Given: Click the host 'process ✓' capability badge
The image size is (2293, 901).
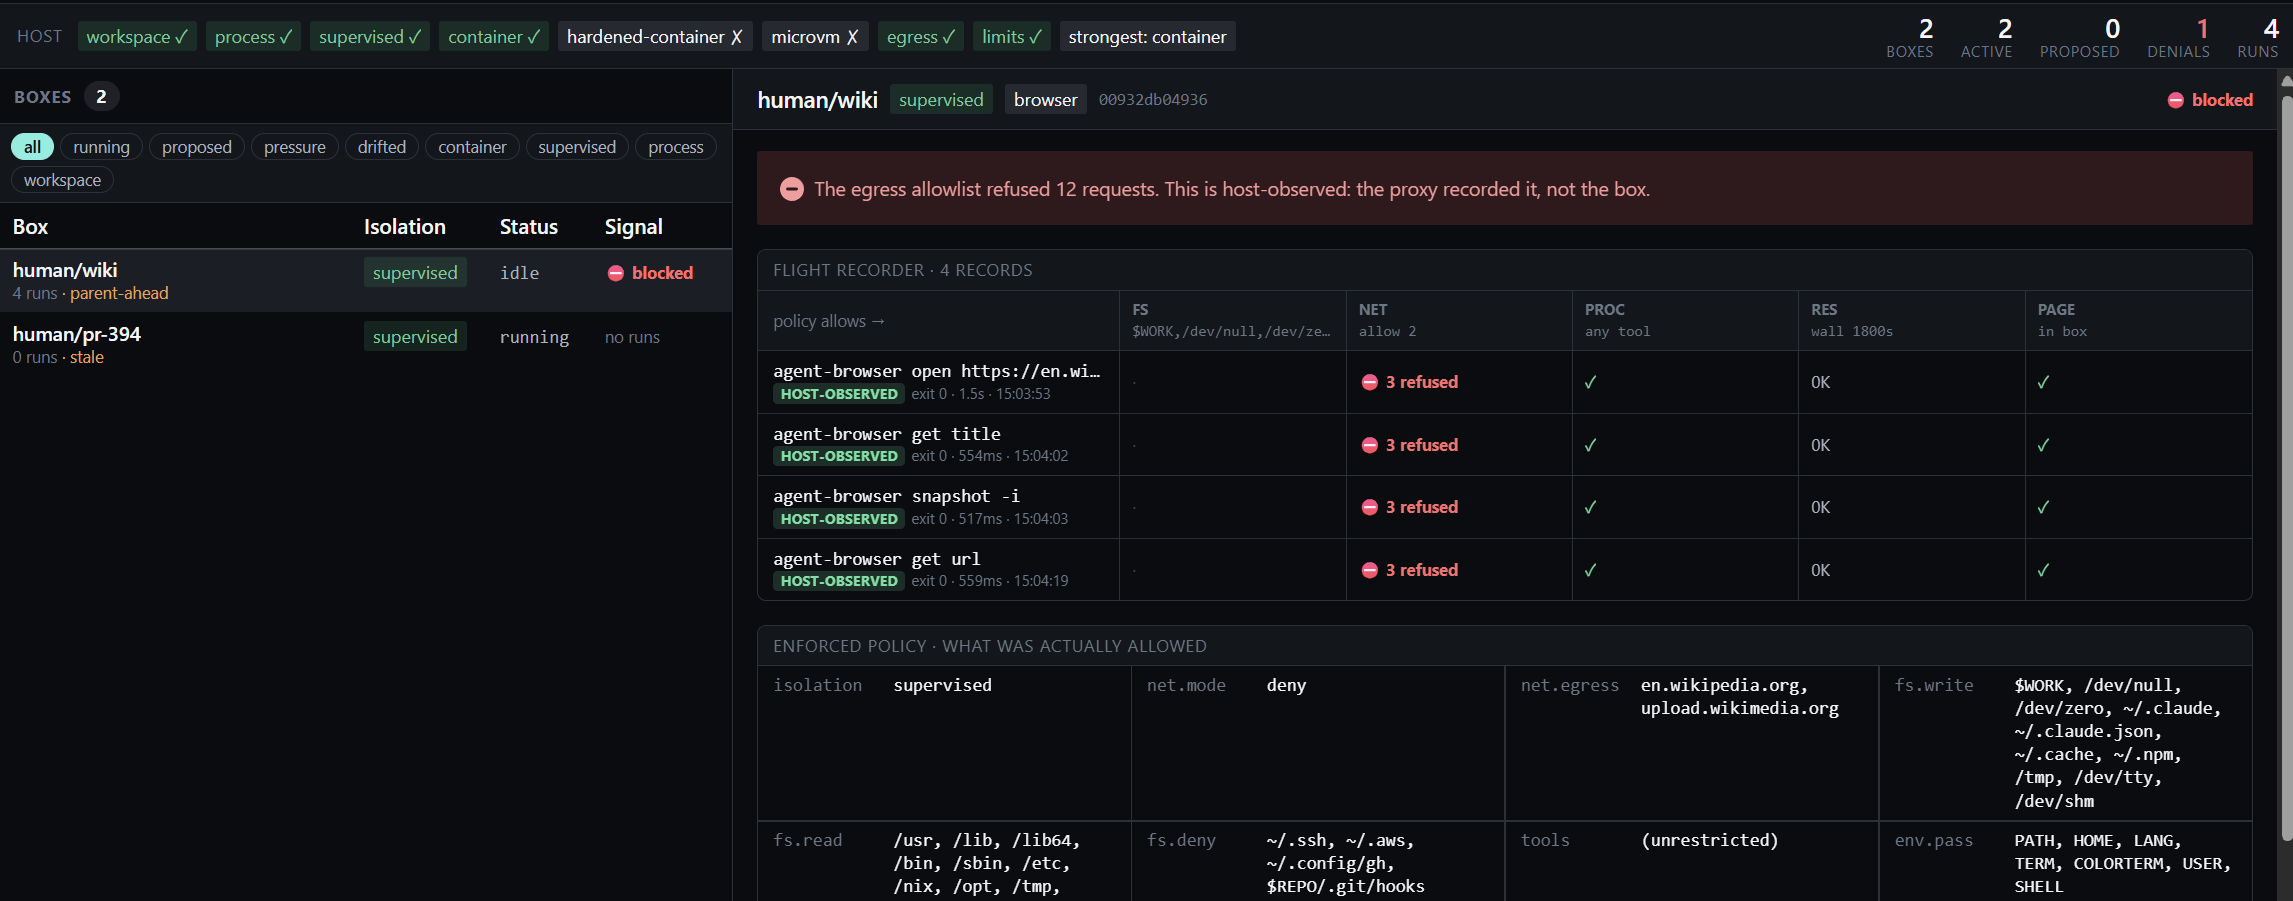Looking at the screenshot, I should point(254,37).
